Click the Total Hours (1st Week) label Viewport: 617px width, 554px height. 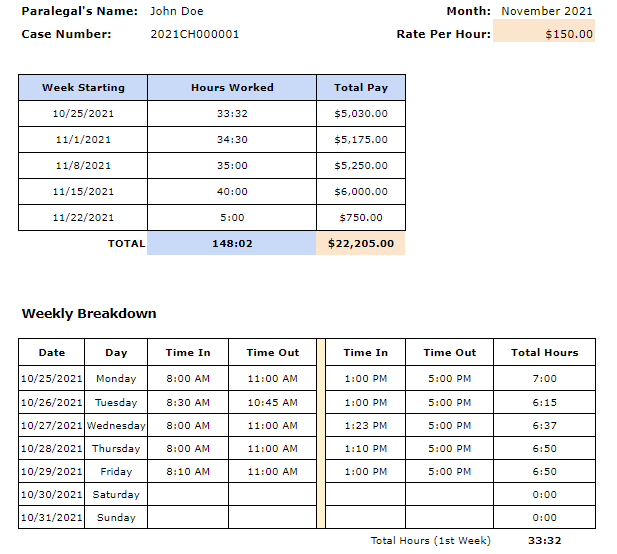430,541
